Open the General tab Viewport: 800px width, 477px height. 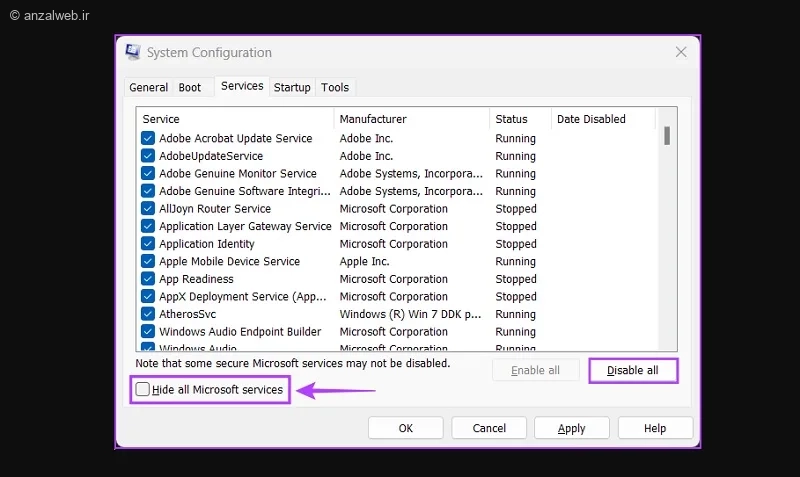[148, 87]
